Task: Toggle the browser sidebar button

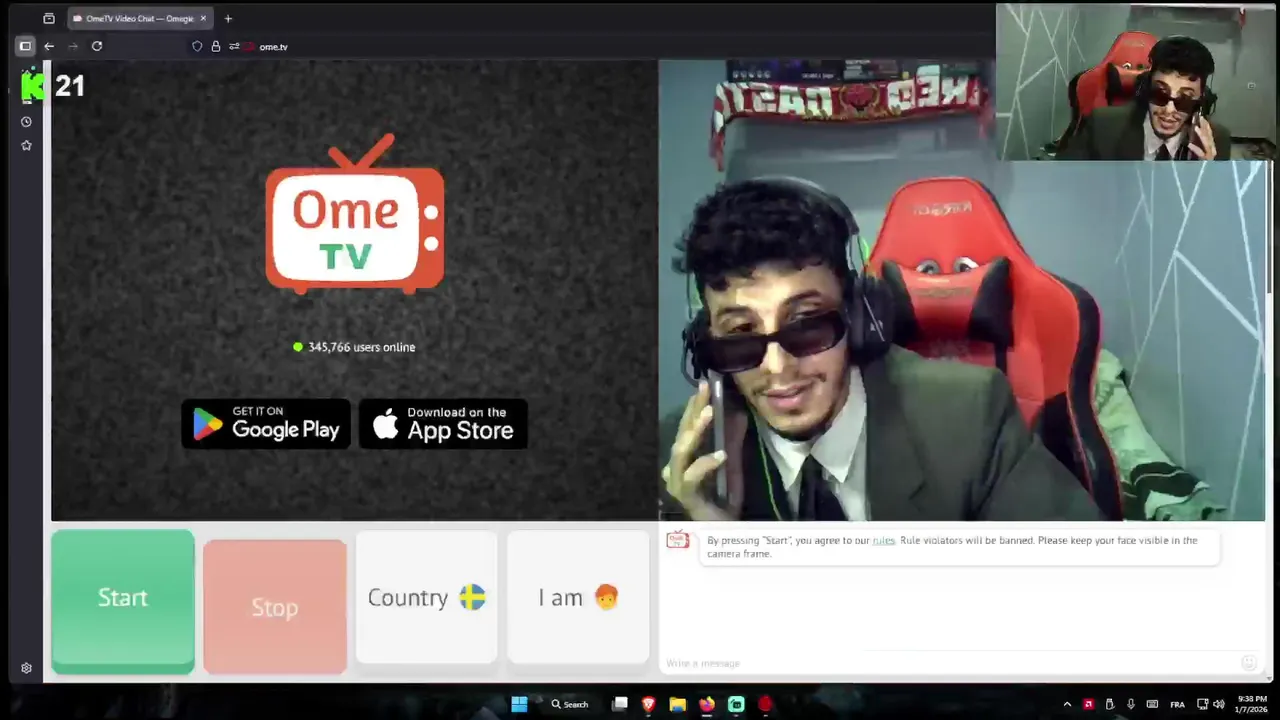Action: point(25,46)
